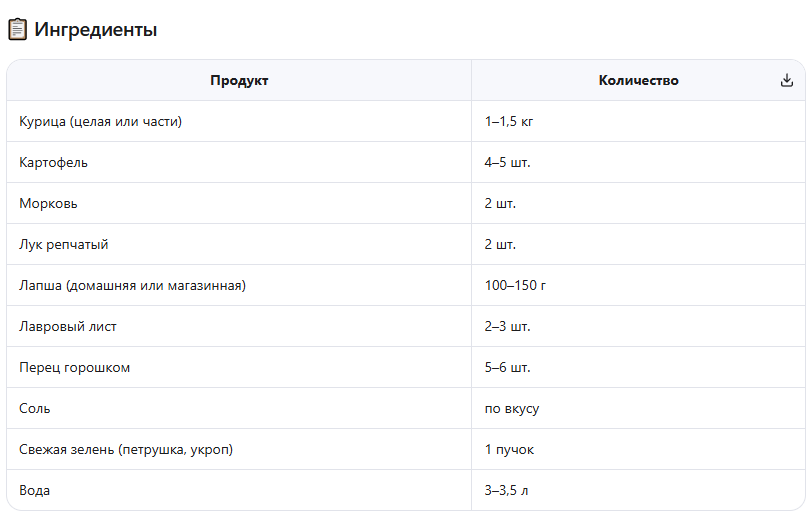Select the Продукт column header
The image size is (812, 524).
tap(239, 80)
